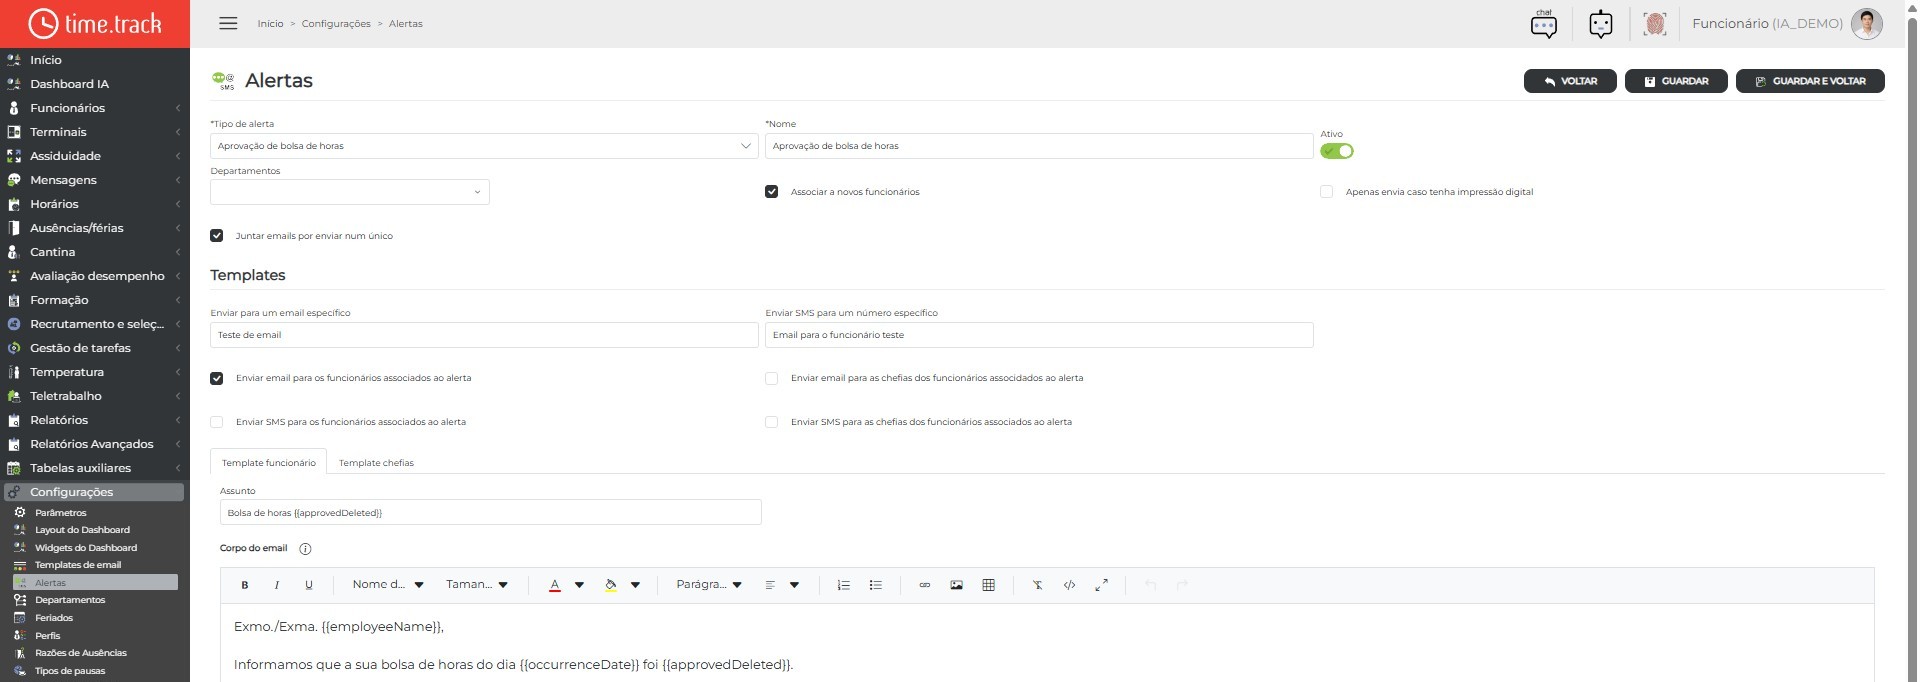Open the robot assistant icon in header
The height and width of the screenshot is (682, 1920).
(x=1601, y=24)
